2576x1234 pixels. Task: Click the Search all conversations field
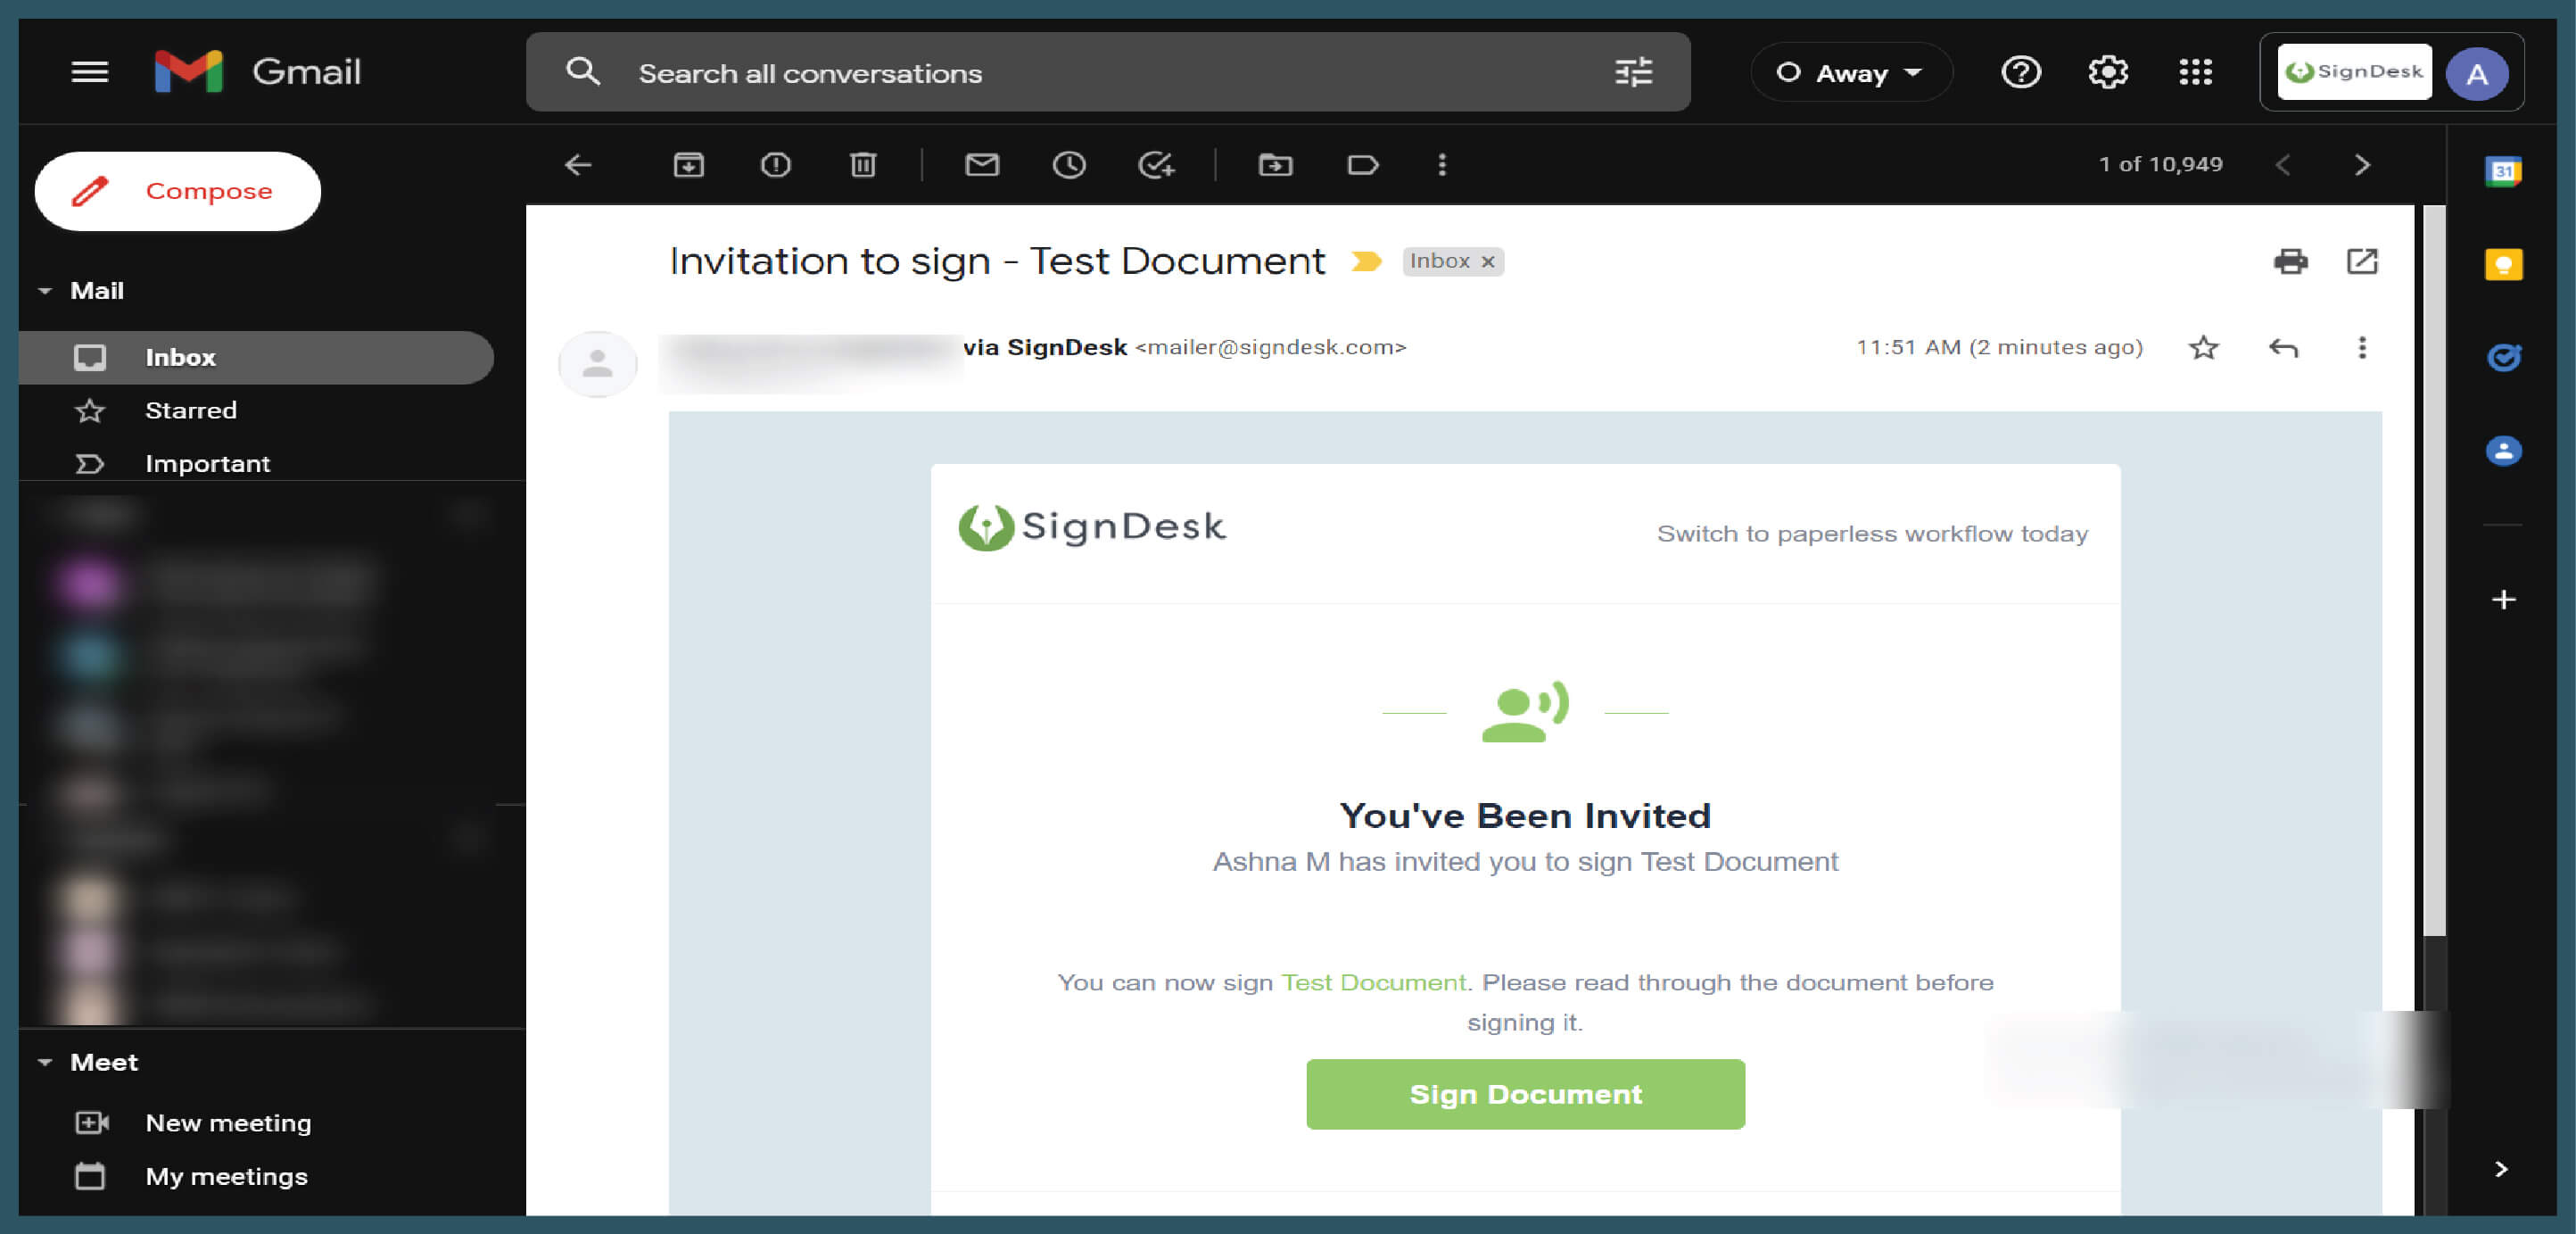point(1000,72)
